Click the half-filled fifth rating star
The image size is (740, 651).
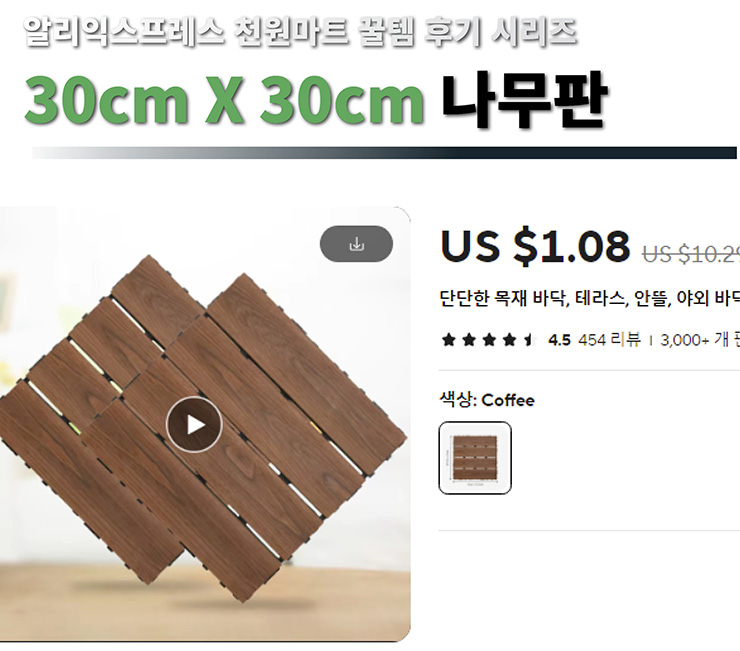click(x=530, y=339)
